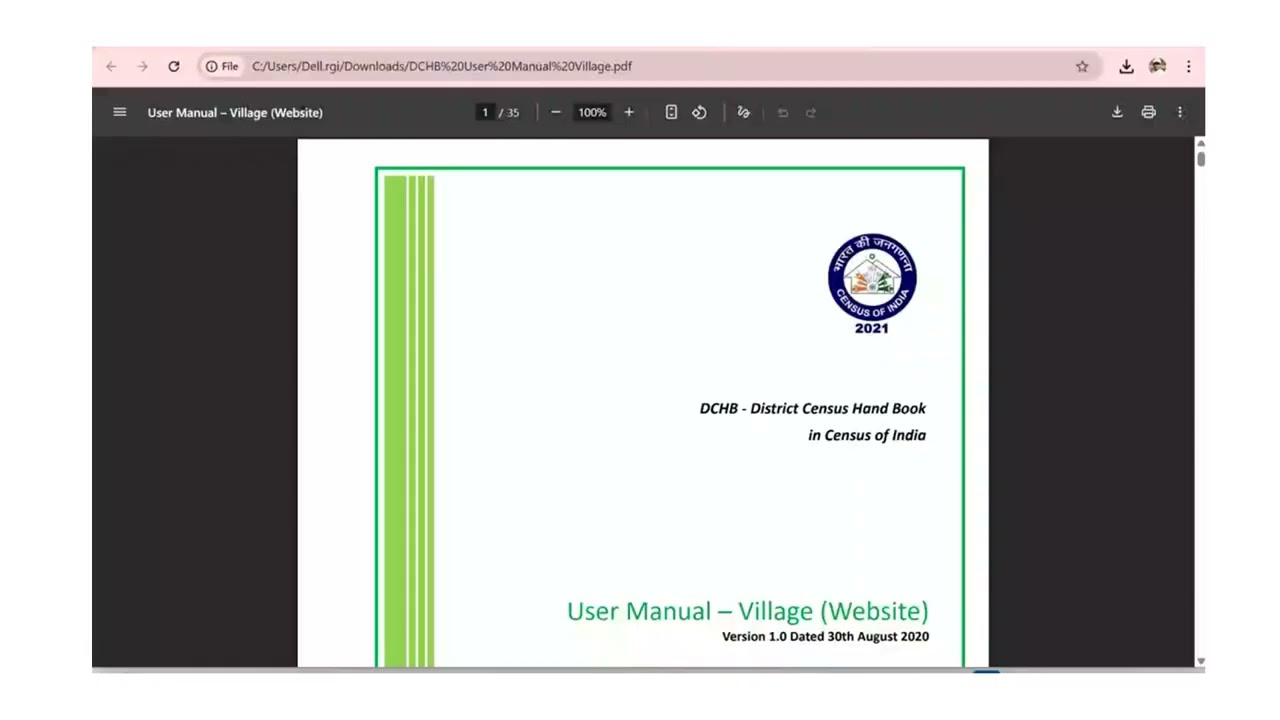The height and width of the screenshot is (720, 1280).
Task: View site information via File icon
Action: pyautogui.click(x=222, y=66)
